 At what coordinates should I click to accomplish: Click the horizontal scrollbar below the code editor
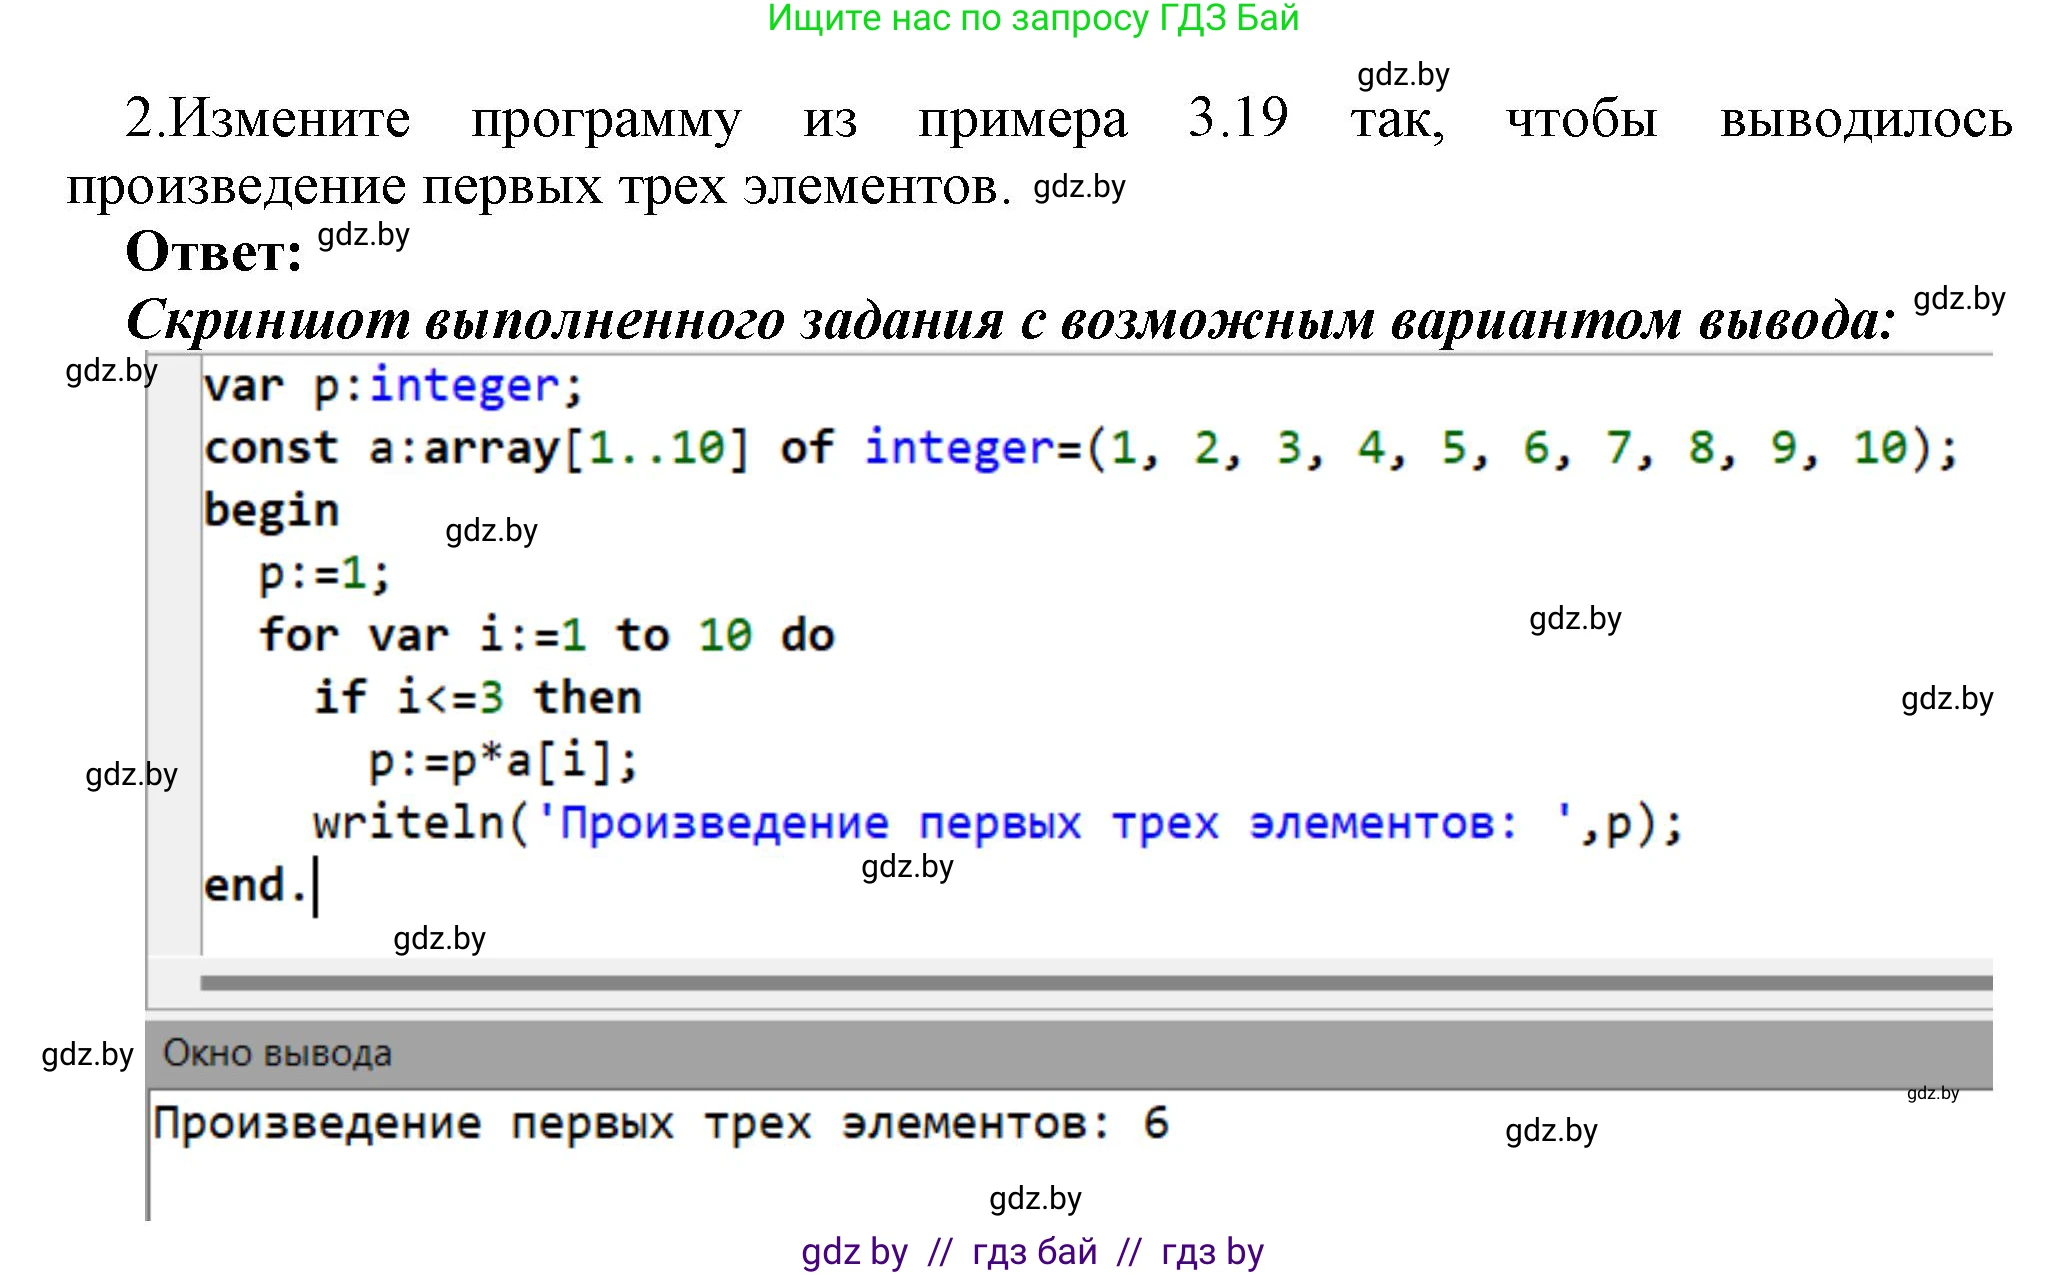tap(1095, 983)
